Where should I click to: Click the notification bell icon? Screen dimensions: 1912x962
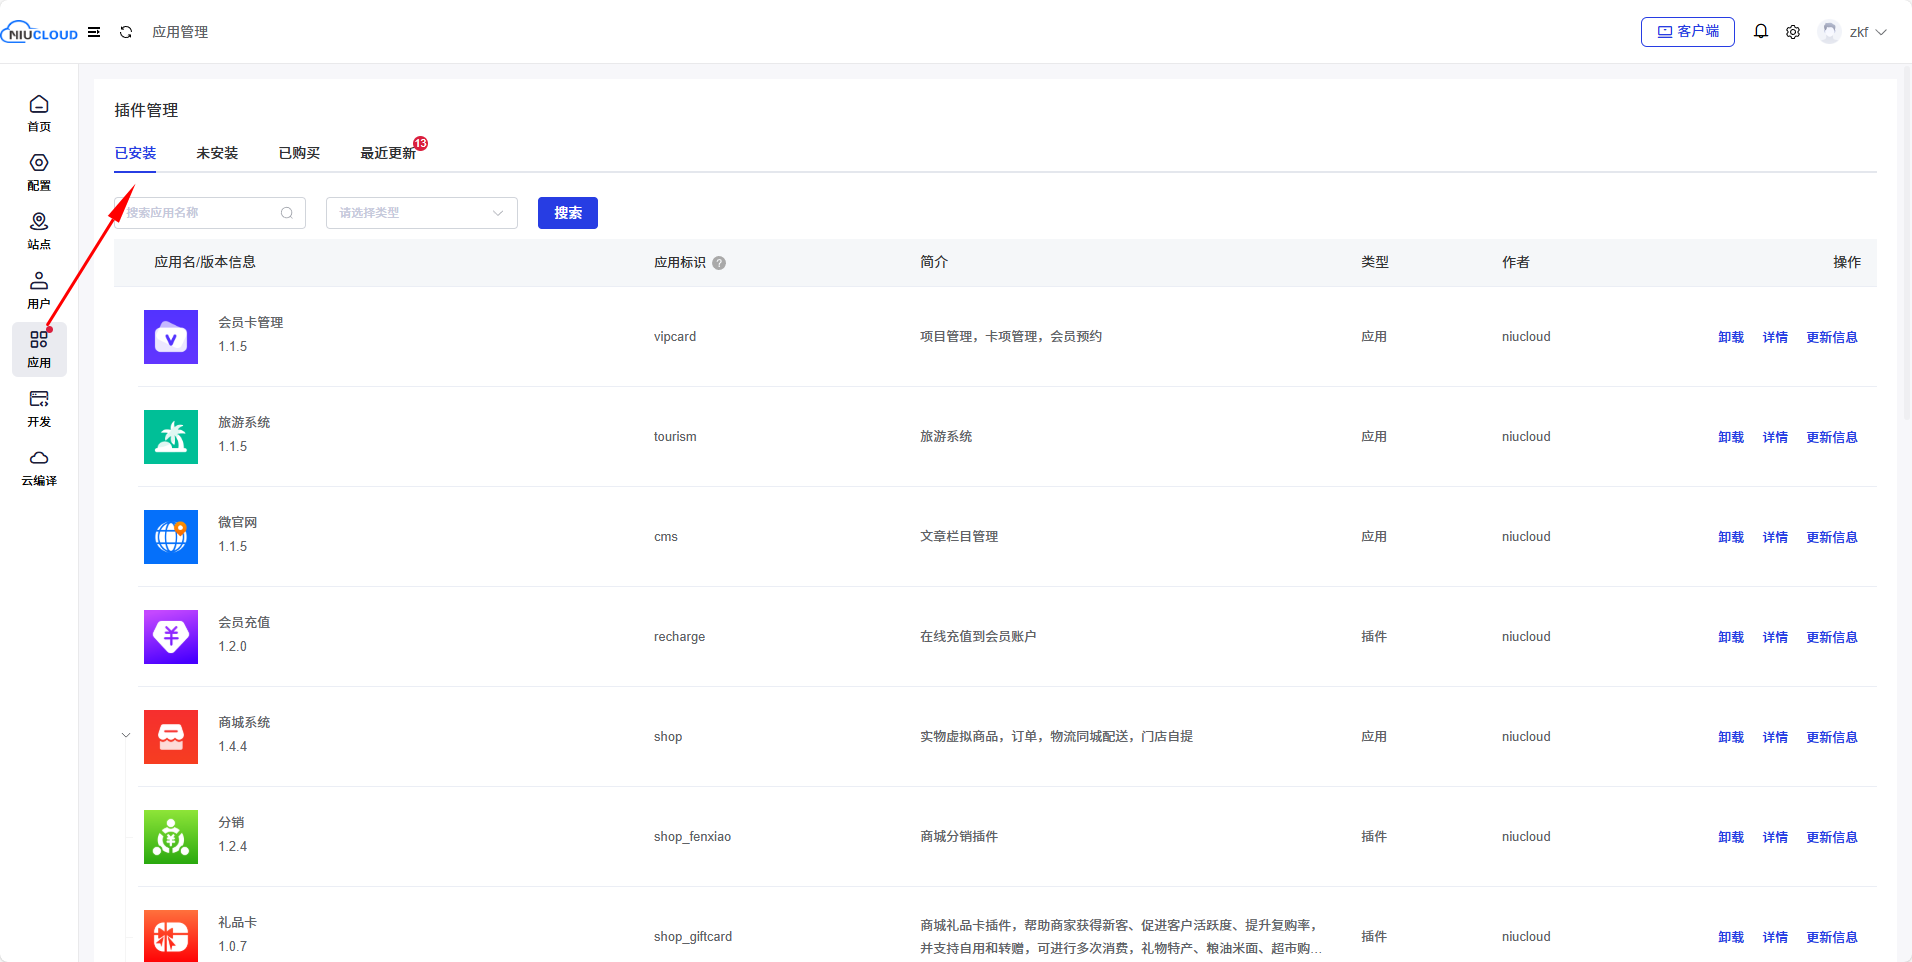tap(1761, 32)
